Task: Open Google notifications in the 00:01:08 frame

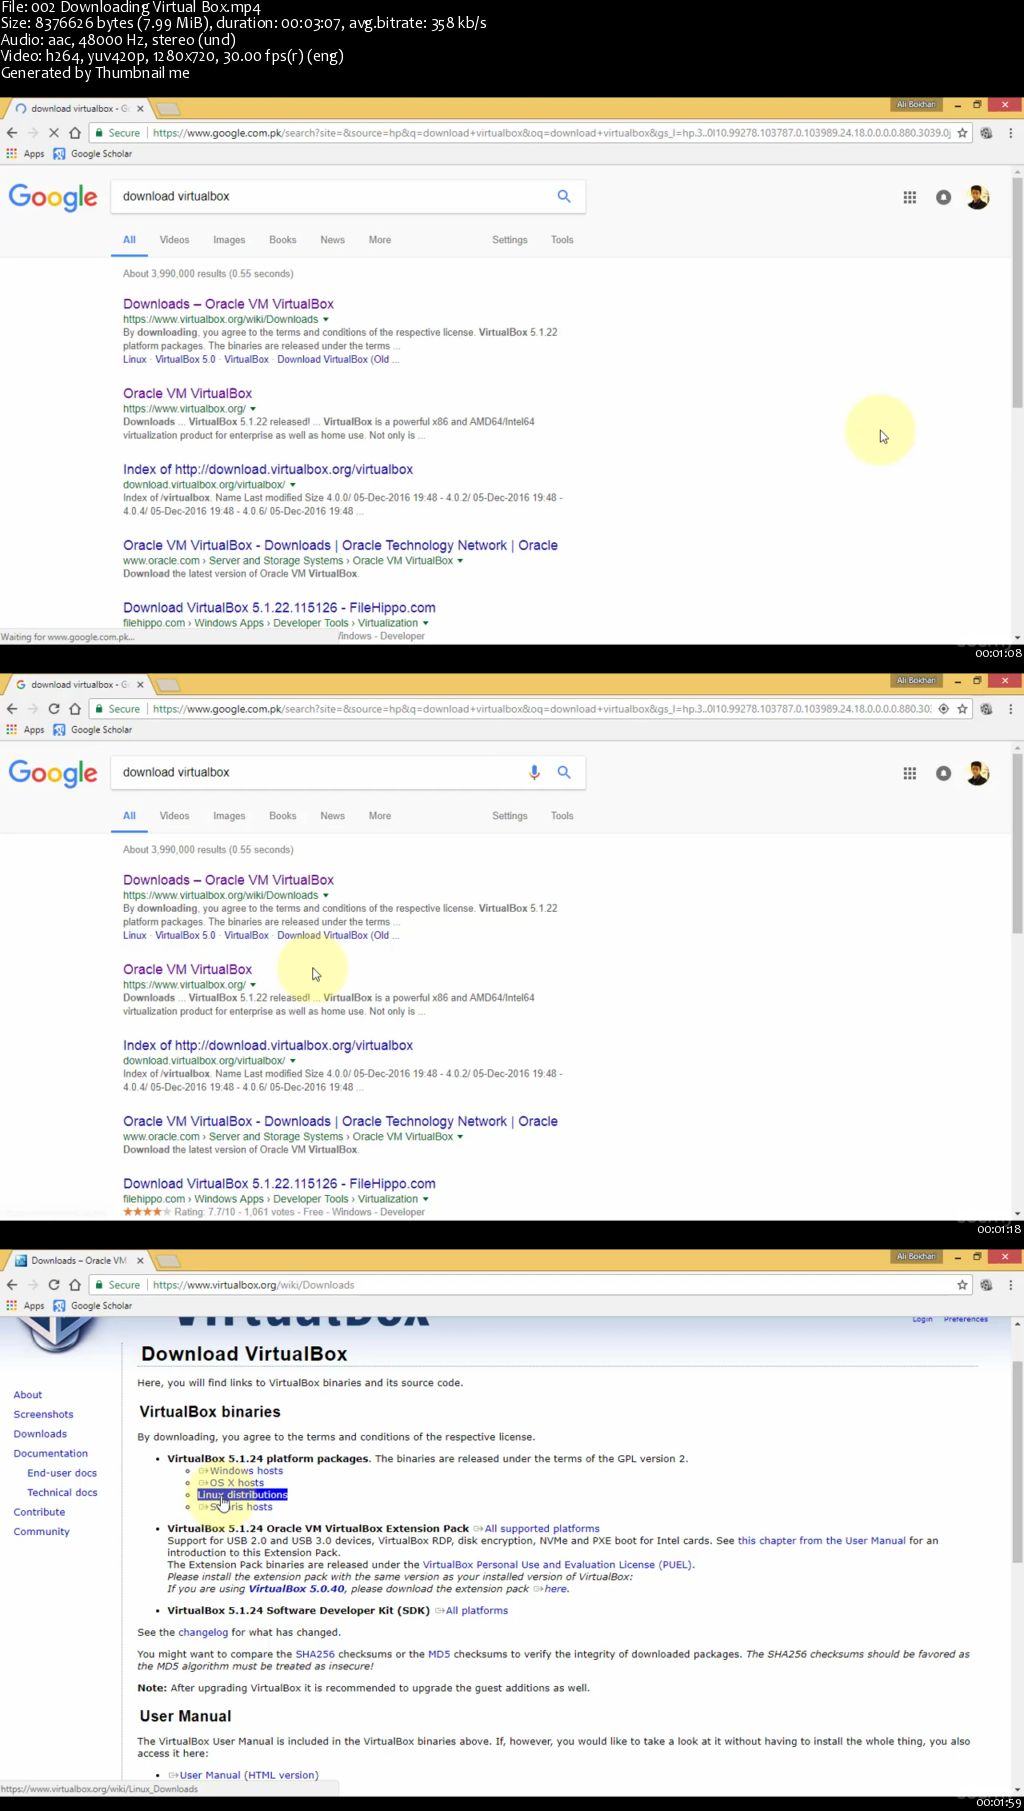Action: tap(943, 197)
